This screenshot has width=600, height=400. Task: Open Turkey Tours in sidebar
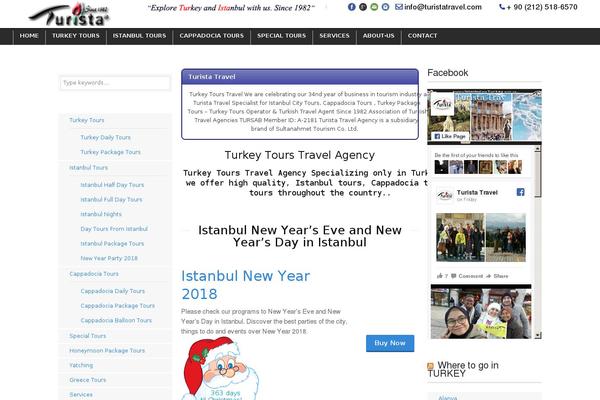pos(86,120)
